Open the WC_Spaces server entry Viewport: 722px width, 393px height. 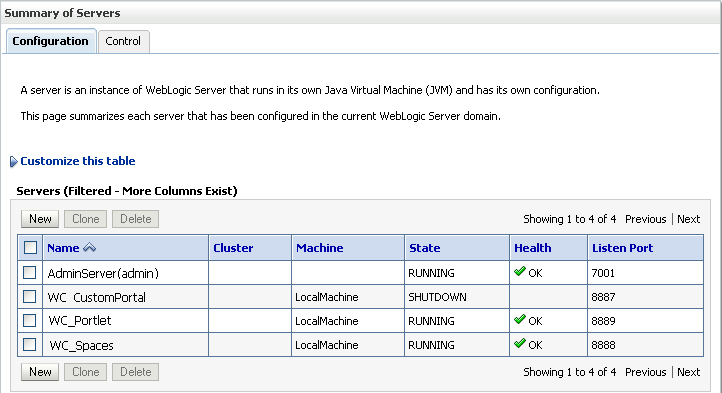click(81, 346)
